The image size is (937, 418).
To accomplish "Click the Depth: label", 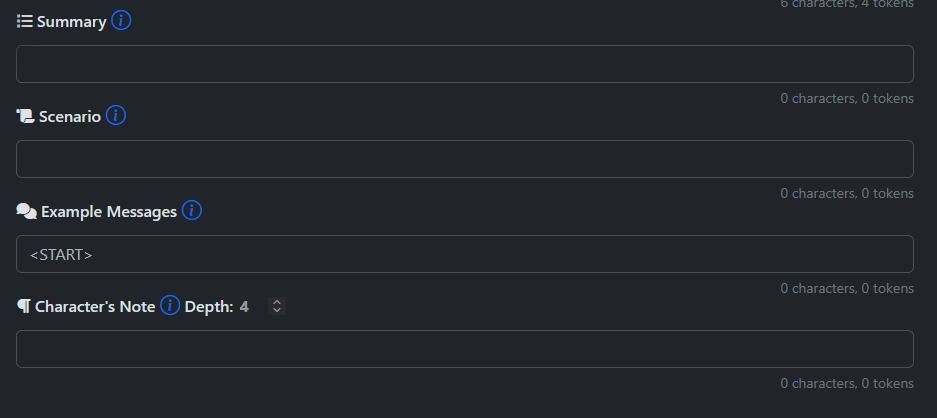I will [209, 307].
